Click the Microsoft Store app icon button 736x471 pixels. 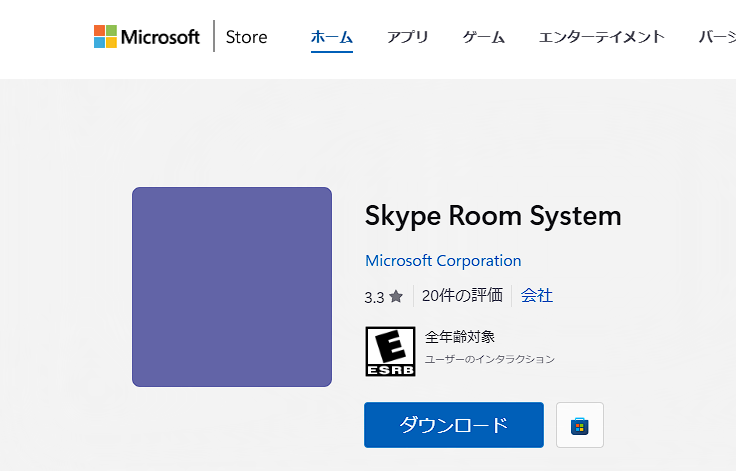point(580,426)
